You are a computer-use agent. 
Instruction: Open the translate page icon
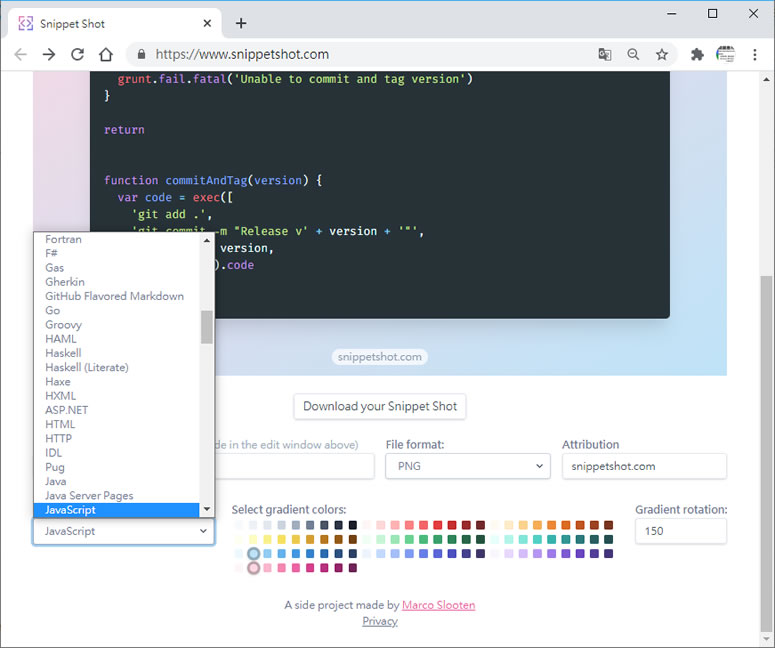coord(604,54)
